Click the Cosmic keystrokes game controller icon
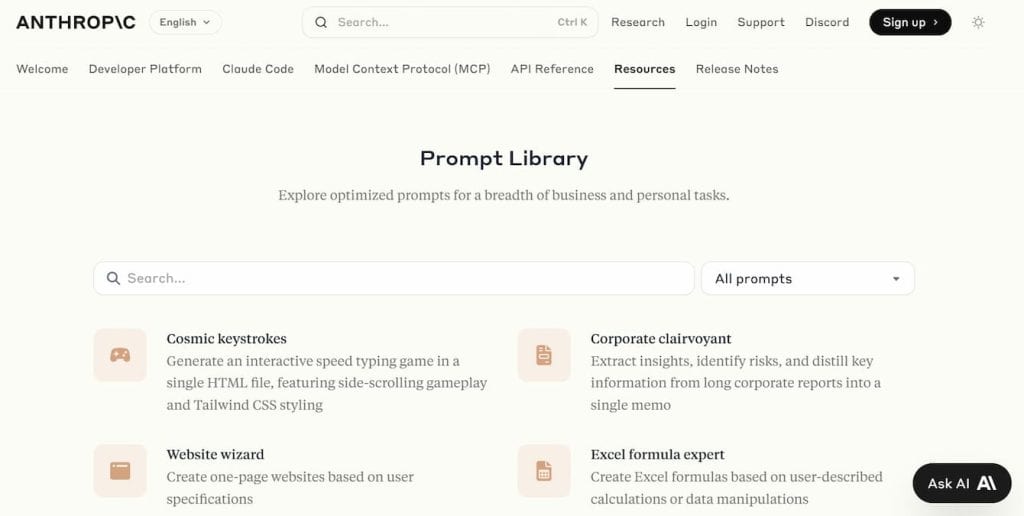The height and width of the screenshot is (516, 1024). [120, 355]
